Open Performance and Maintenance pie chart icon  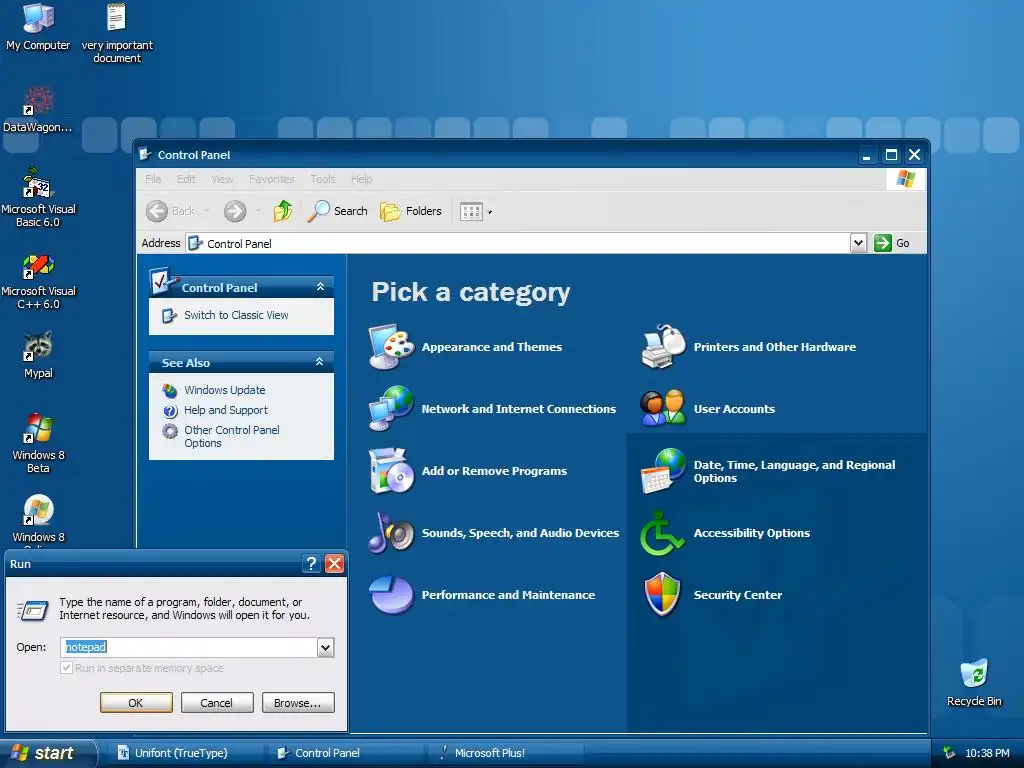point(391,594)
